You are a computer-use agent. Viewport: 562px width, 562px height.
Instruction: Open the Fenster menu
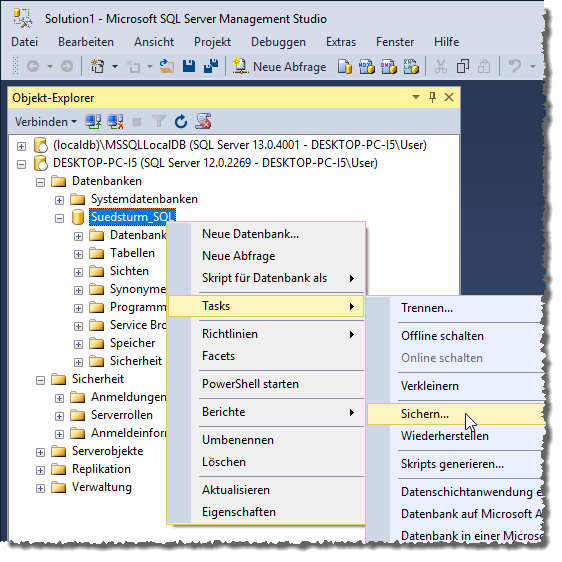pyautogui.click(x=395, y=42)
